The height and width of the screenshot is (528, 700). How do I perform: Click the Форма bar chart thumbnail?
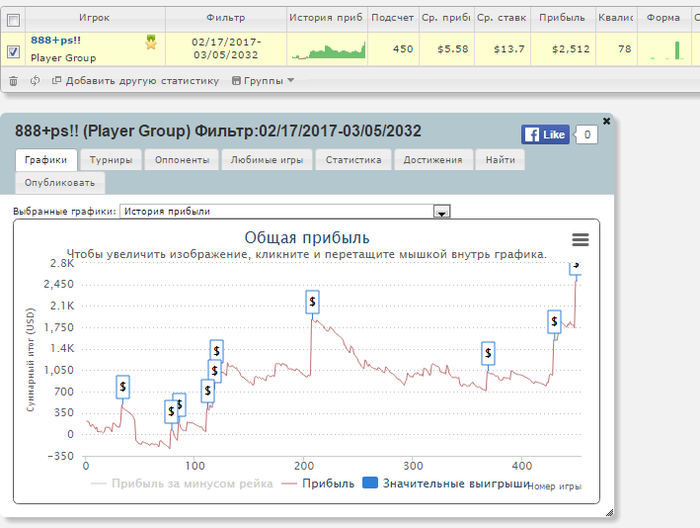pyautogui.click(x=667, y=50)
